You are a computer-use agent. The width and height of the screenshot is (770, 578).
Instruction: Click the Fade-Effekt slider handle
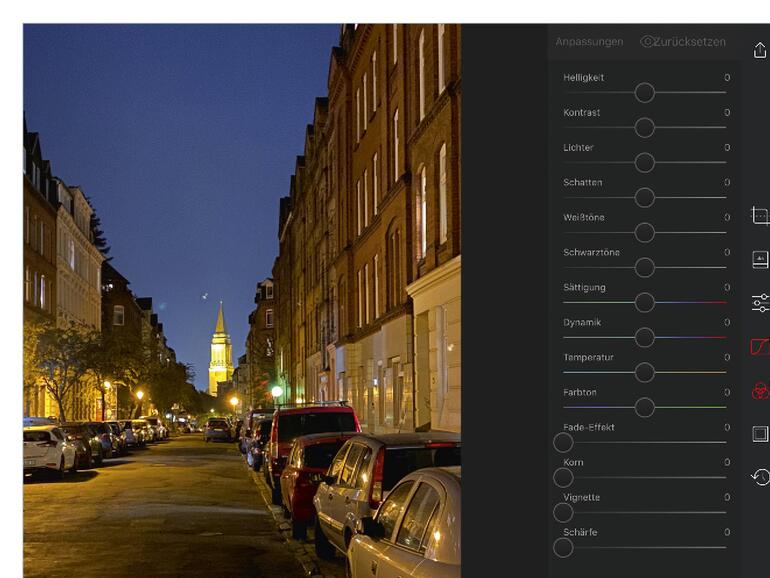[x=564, y=442]
